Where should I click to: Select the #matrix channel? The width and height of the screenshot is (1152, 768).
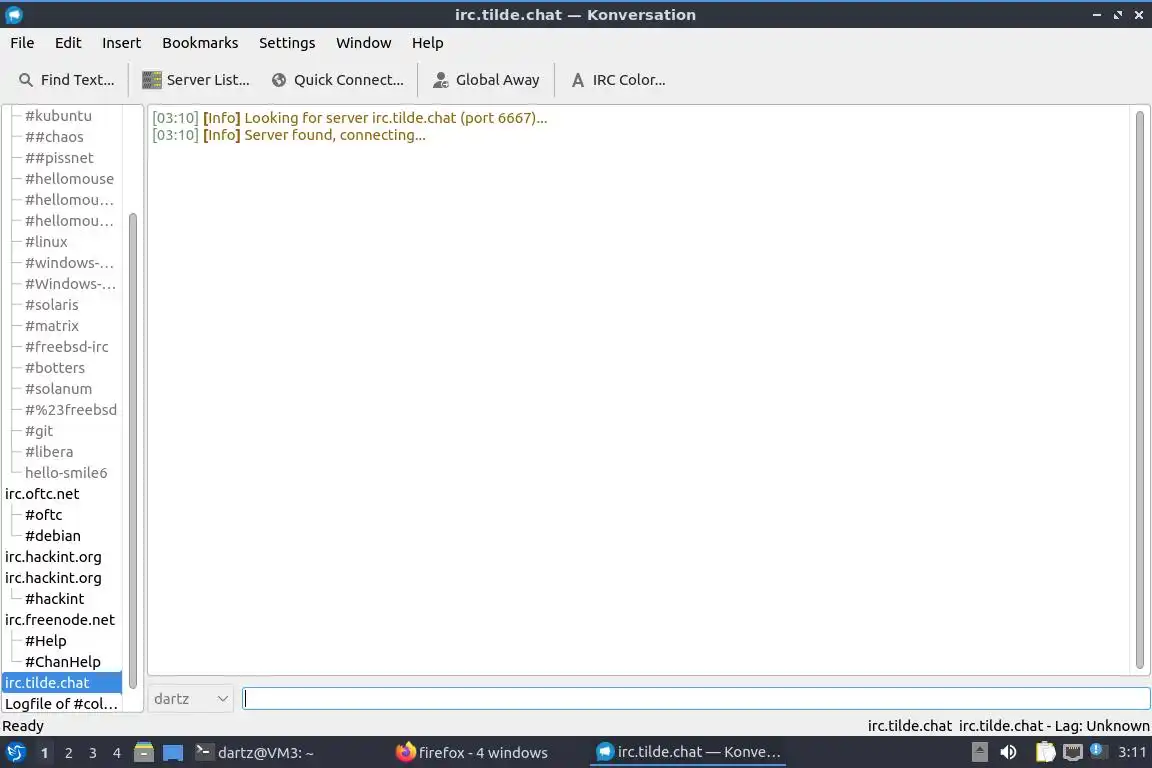51,326
